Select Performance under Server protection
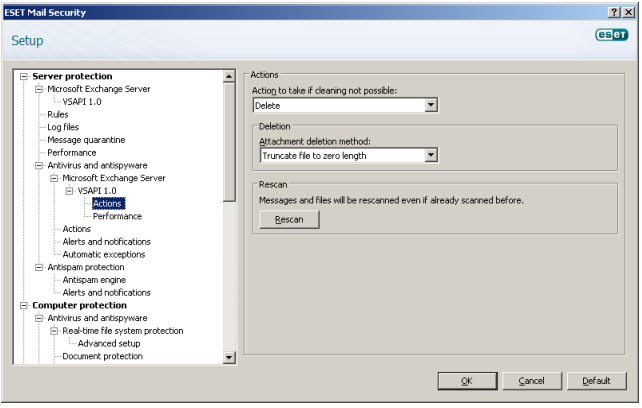Viewport: 642px width, 408px height. coord(72,153)
